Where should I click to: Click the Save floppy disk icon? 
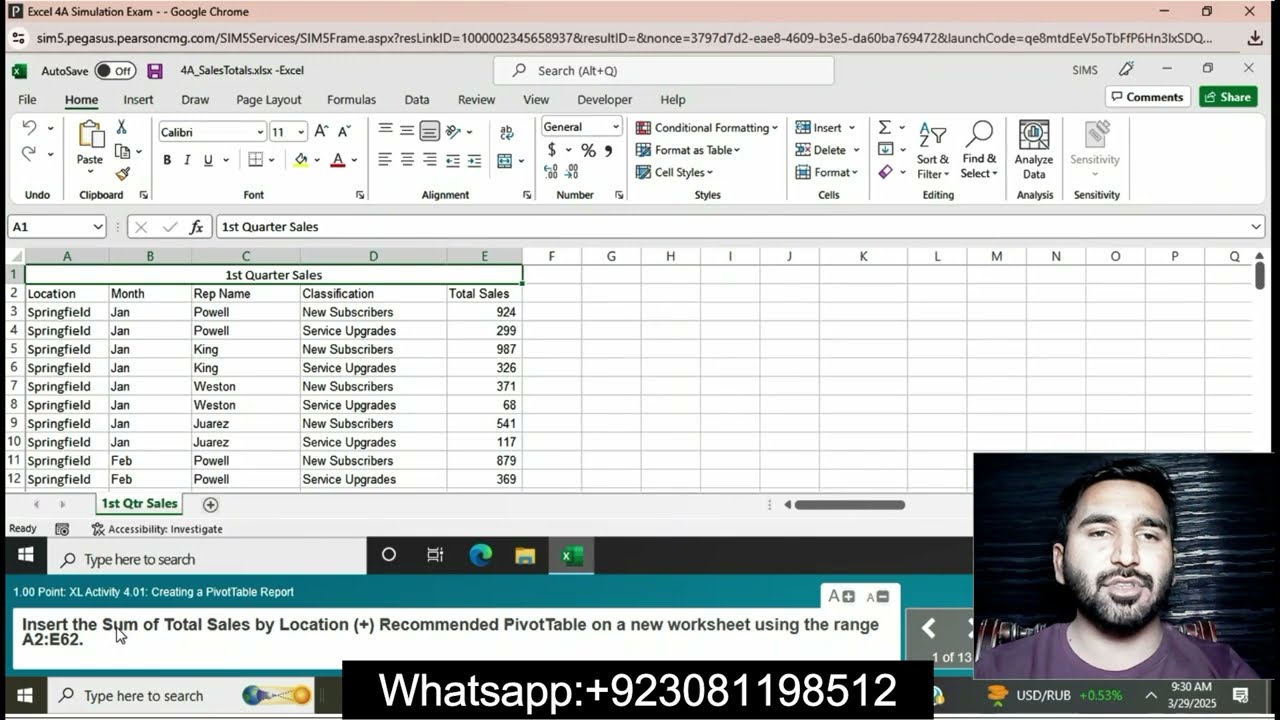click(x=155, y=71)
